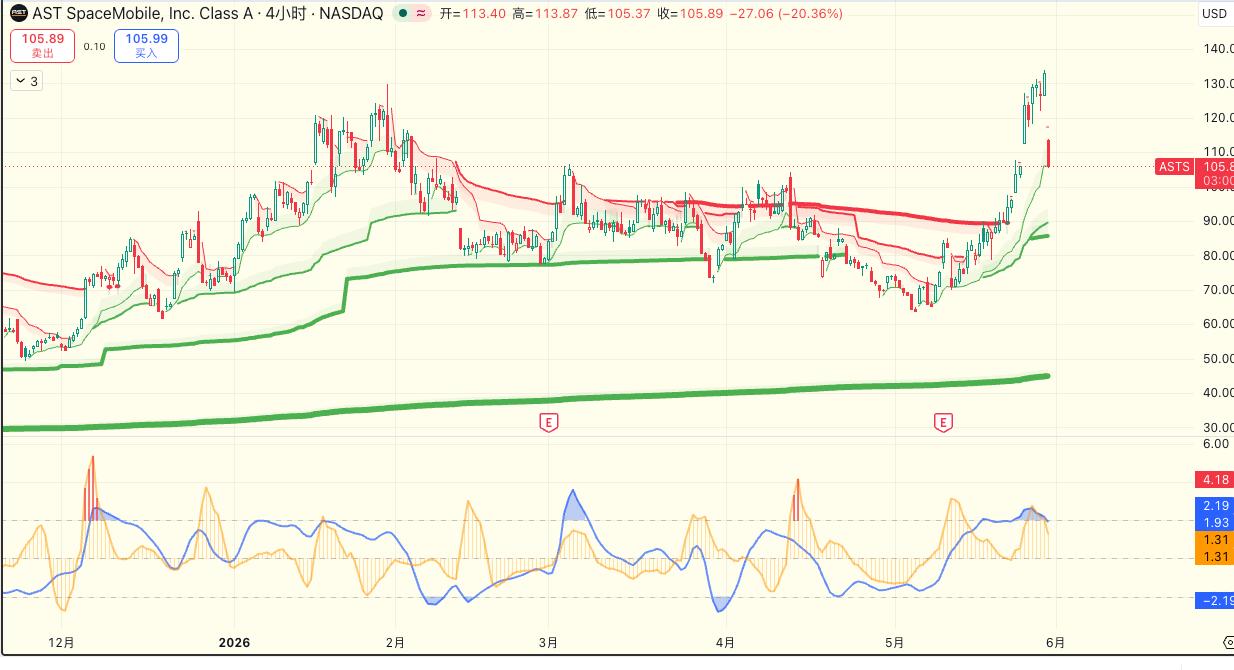Click the pink approximate-data indicator icon
The width and height of the screenshot is (1234, 670).
[x=422, y=14]
